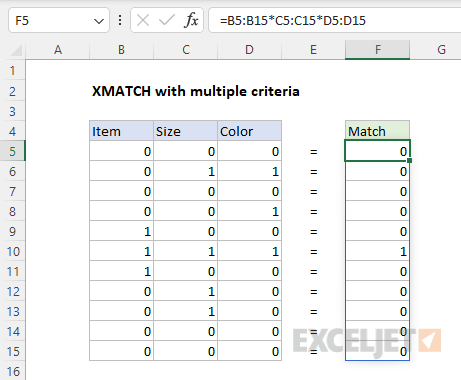Image resolution: width=461 pixels, height=380 pixels.
Task: Select cell F7 in Match column
Action: coord(377,191)
